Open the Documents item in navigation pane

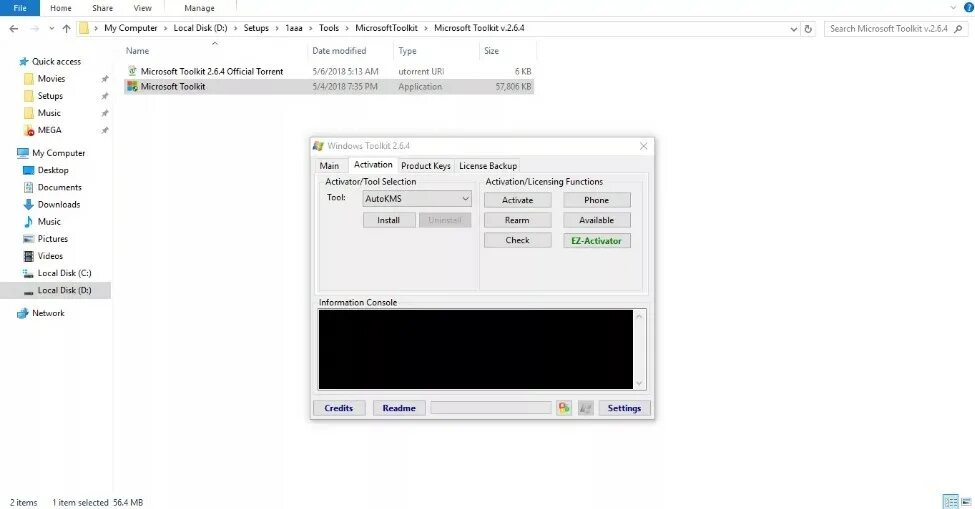coord(59,187)
